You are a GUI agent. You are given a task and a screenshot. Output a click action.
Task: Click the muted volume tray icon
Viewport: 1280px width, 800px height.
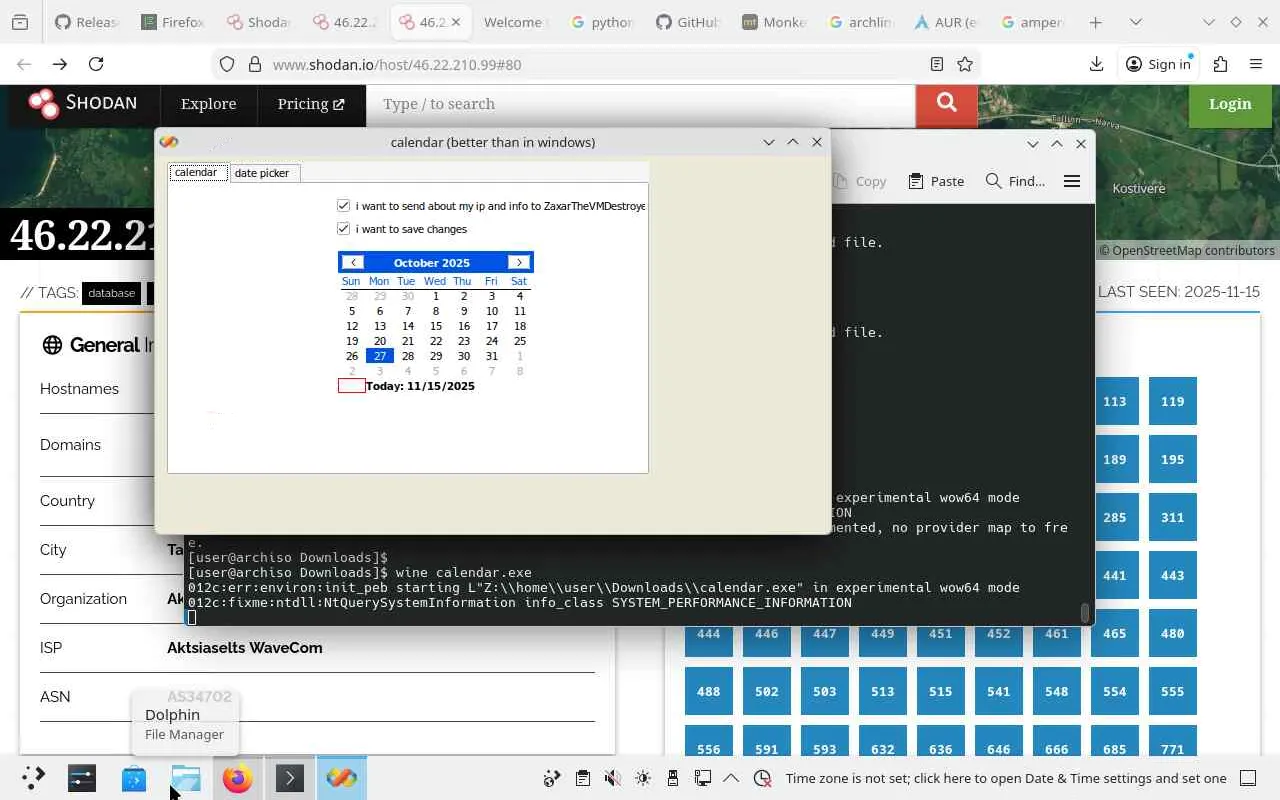tap(613, 778)
